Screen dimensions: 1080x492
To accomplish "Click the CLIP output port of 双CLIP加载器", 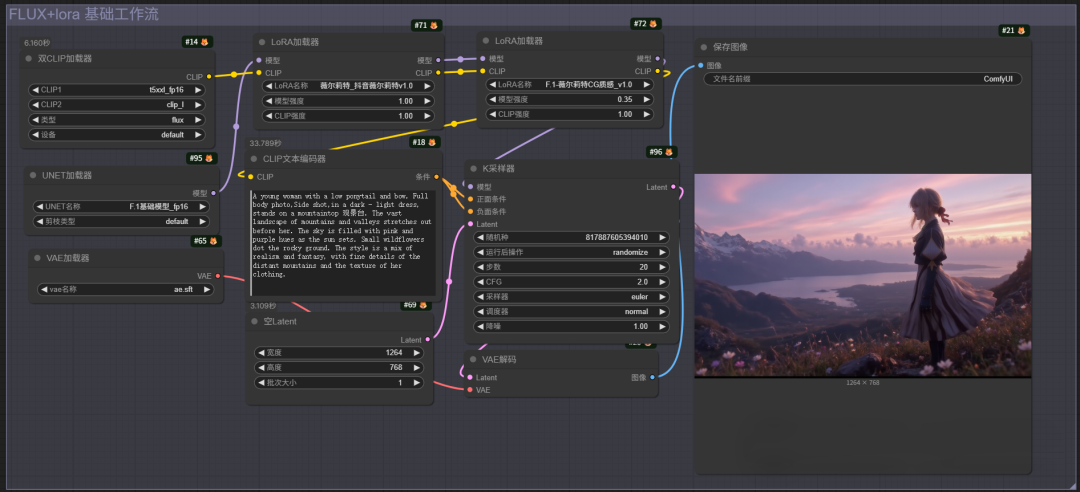I will [209, 76].
